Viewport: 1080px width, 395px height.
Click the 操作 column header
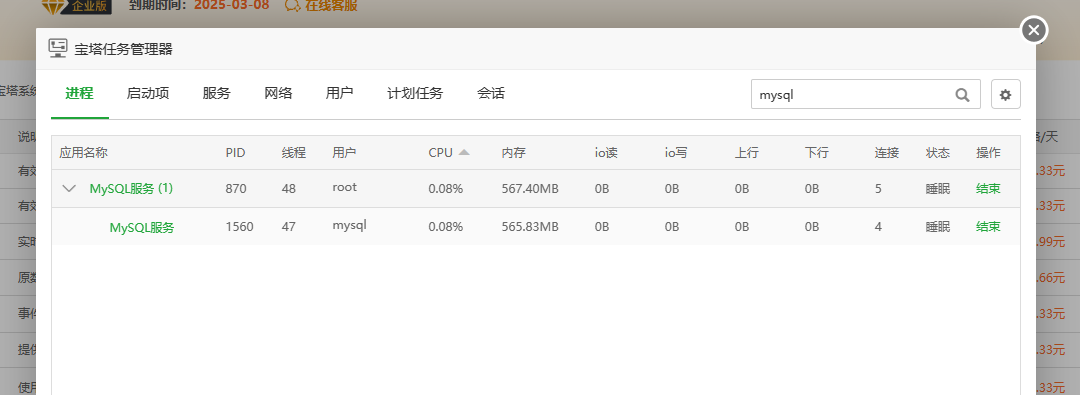[x=988, y=153]
